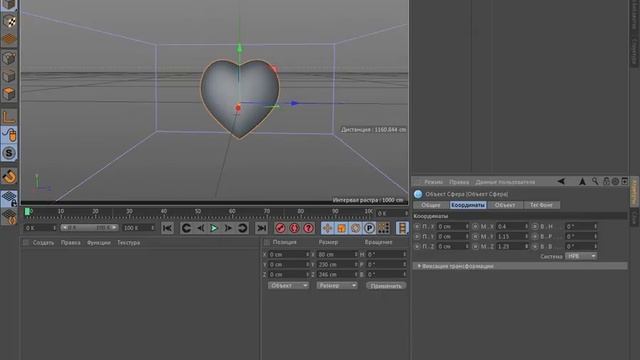Select the Texture mode checkerboard cube icon

point(9,21)
